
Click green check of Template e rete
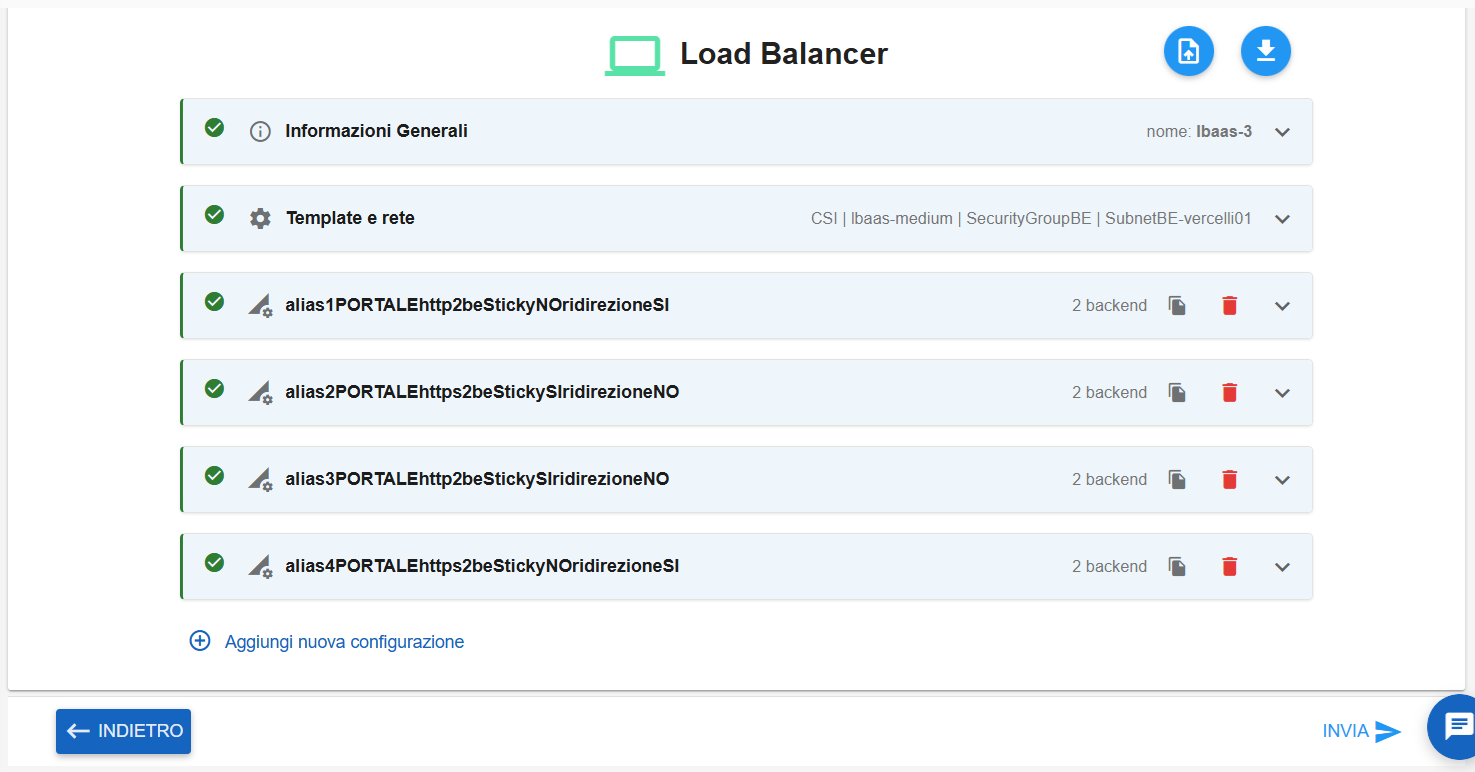[214, 215]
